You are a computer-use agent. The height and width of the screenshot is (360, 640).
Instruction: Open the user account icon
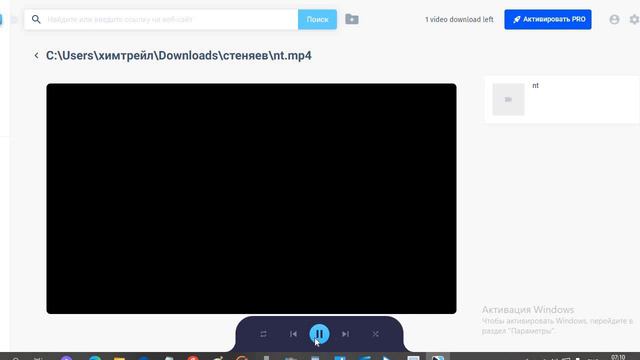pyautogui.click(x=614, y=20)
